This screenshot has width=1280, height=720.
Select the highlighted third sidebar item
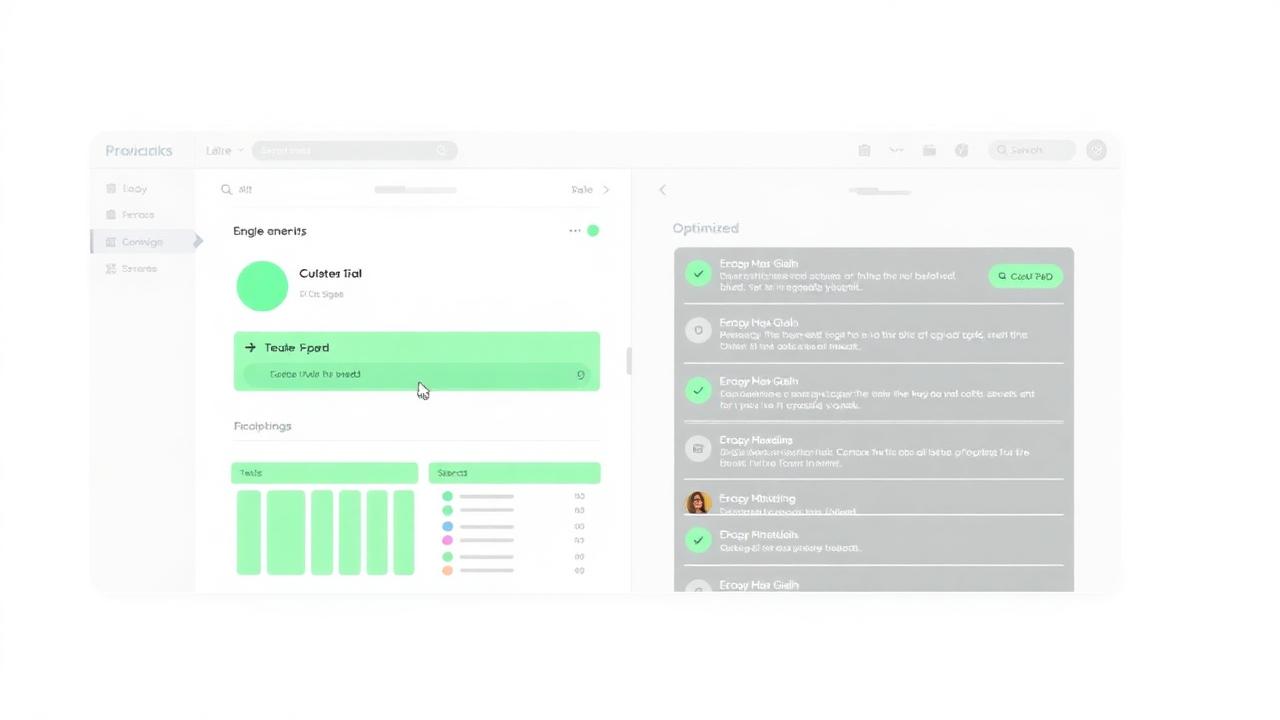click(x=142, y=241)
